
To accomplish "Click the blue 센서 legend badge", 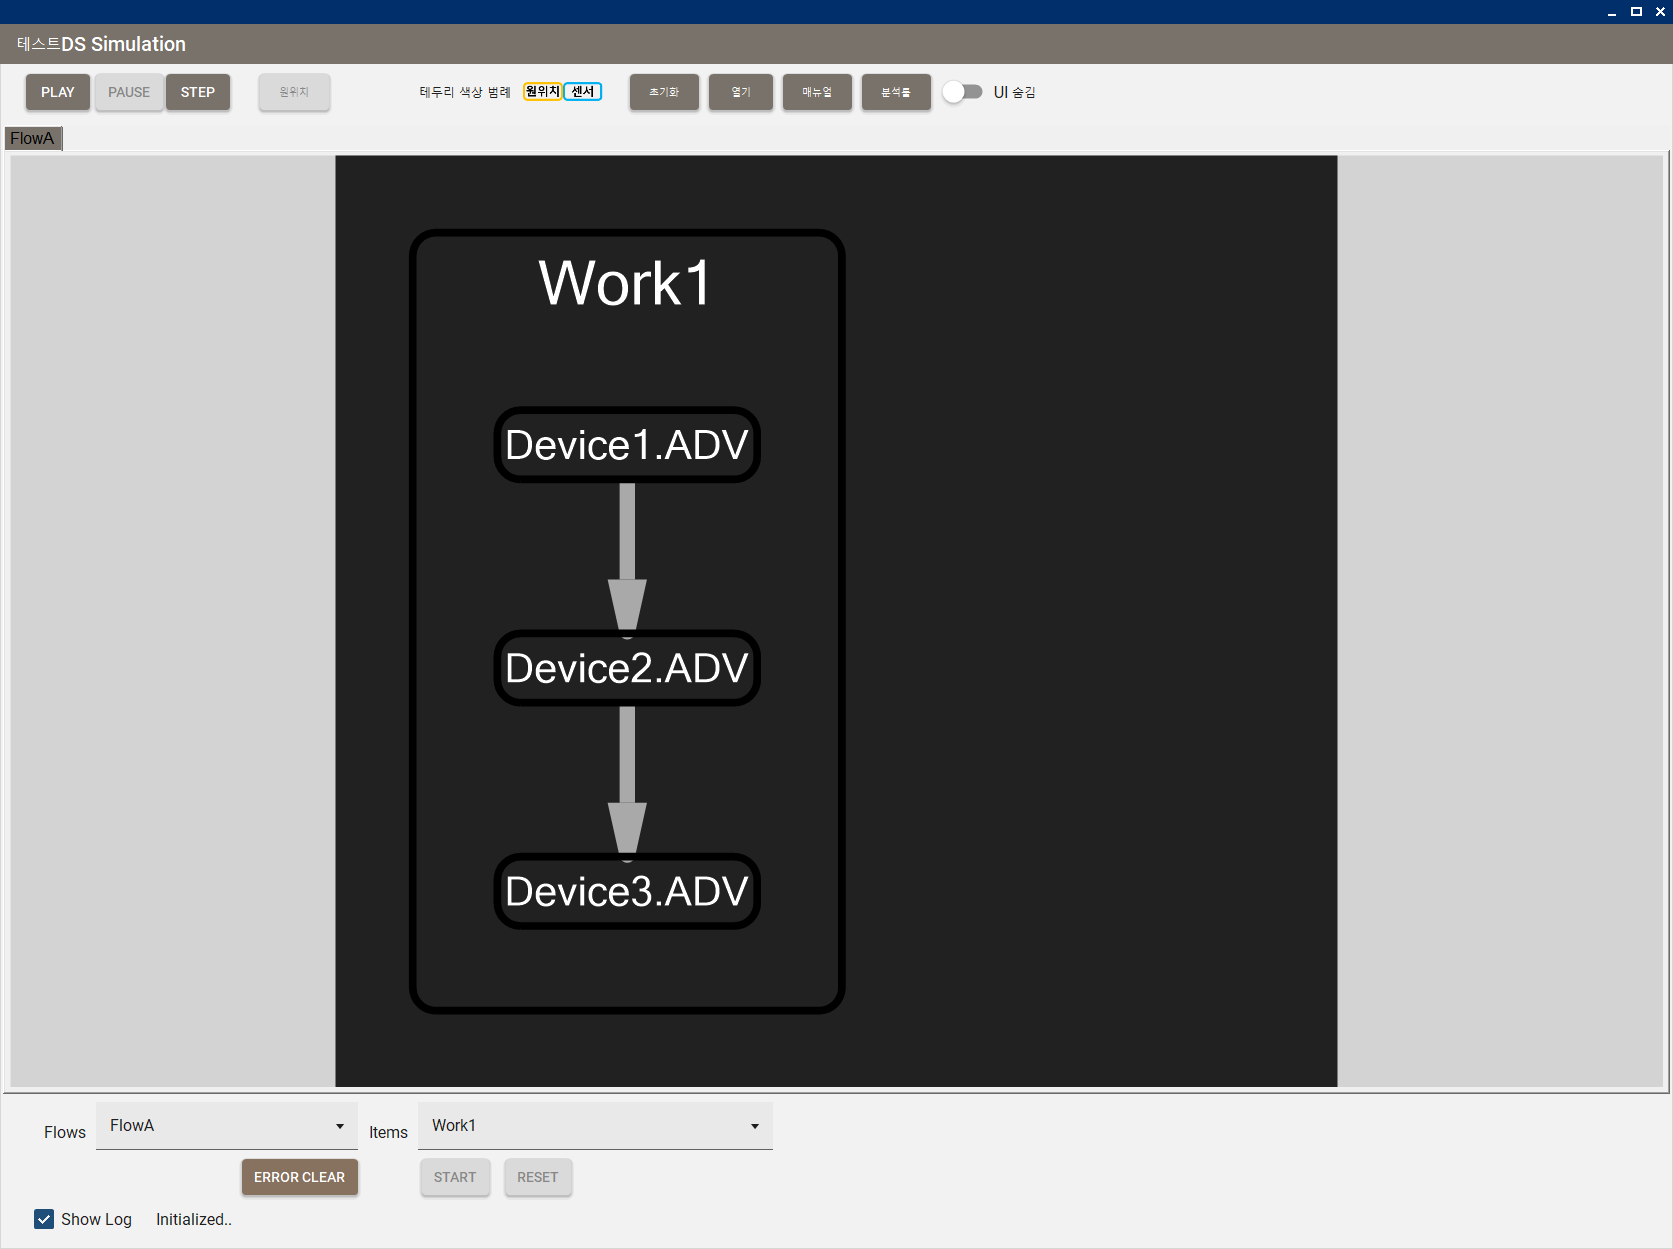I will pyautogui.click(x=583, y=92).
